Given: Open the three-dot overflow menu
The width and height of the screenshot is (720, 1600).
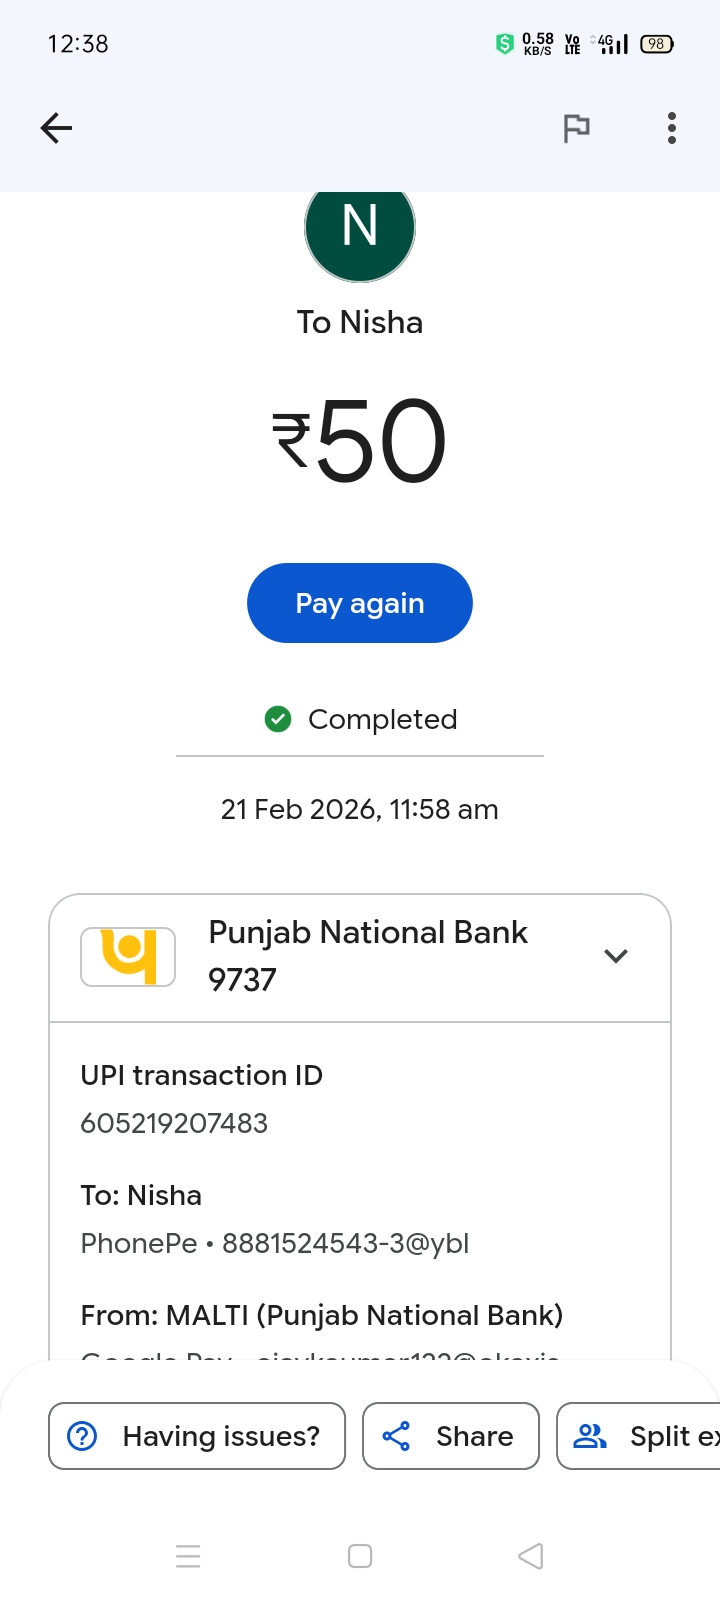Looking at the screenshot, I should pos(672,128).
